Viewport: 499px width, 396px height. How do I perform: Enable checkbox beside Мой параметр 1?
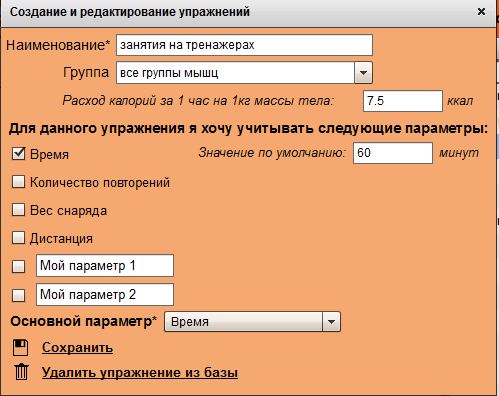pos(18,266)
